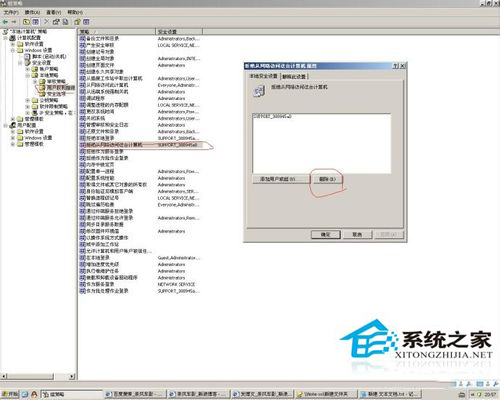Click the Internet Explorer quick launch icon on the taskbar
Screen dimensions: 500x400
pyautogui.click(x=25, y=394)
